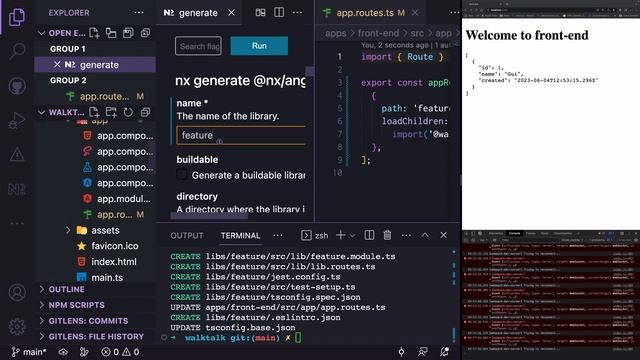
Task: Open the terminal launch profile dropdown arrow
Action: 353,236
